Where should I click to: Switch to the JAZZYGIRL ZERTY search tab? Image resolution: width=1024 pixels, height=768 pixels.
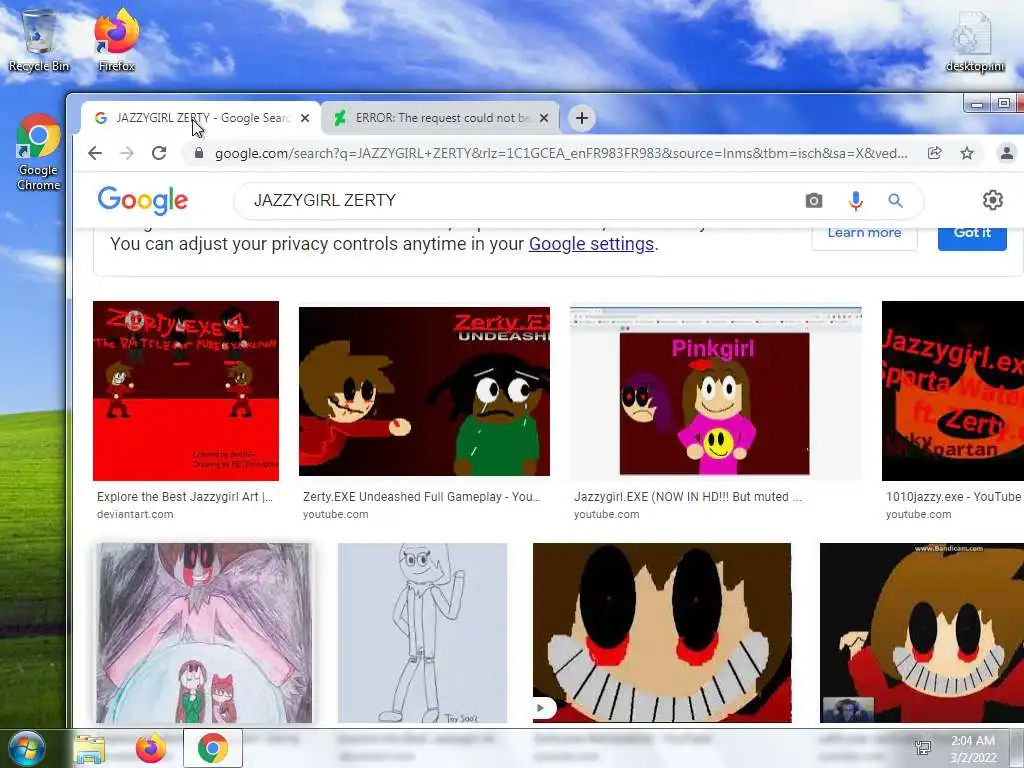[201, 118]
